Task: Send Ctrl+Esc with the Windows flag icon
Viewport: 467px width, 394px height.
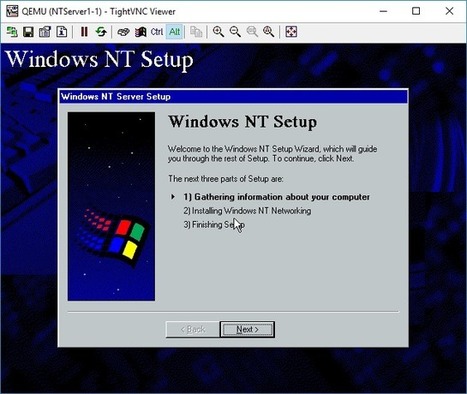Action: [x=140, y=32]
